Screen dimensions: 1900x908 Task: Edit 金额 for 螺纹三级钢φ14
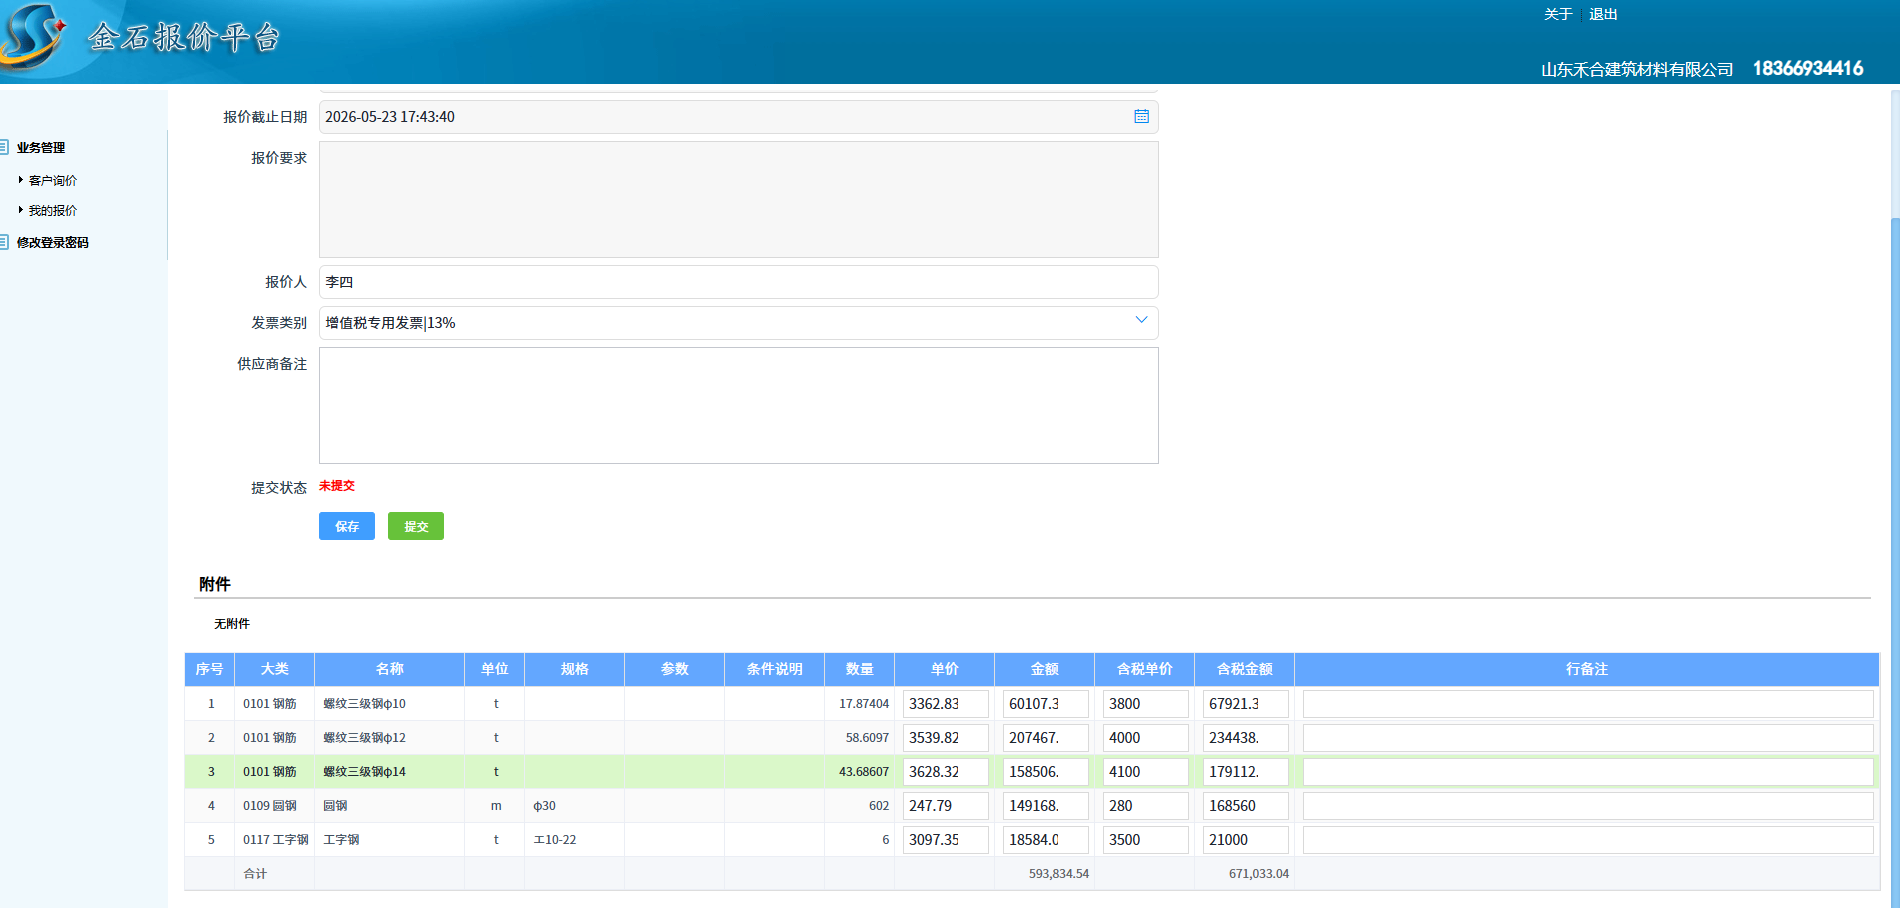1046,772
